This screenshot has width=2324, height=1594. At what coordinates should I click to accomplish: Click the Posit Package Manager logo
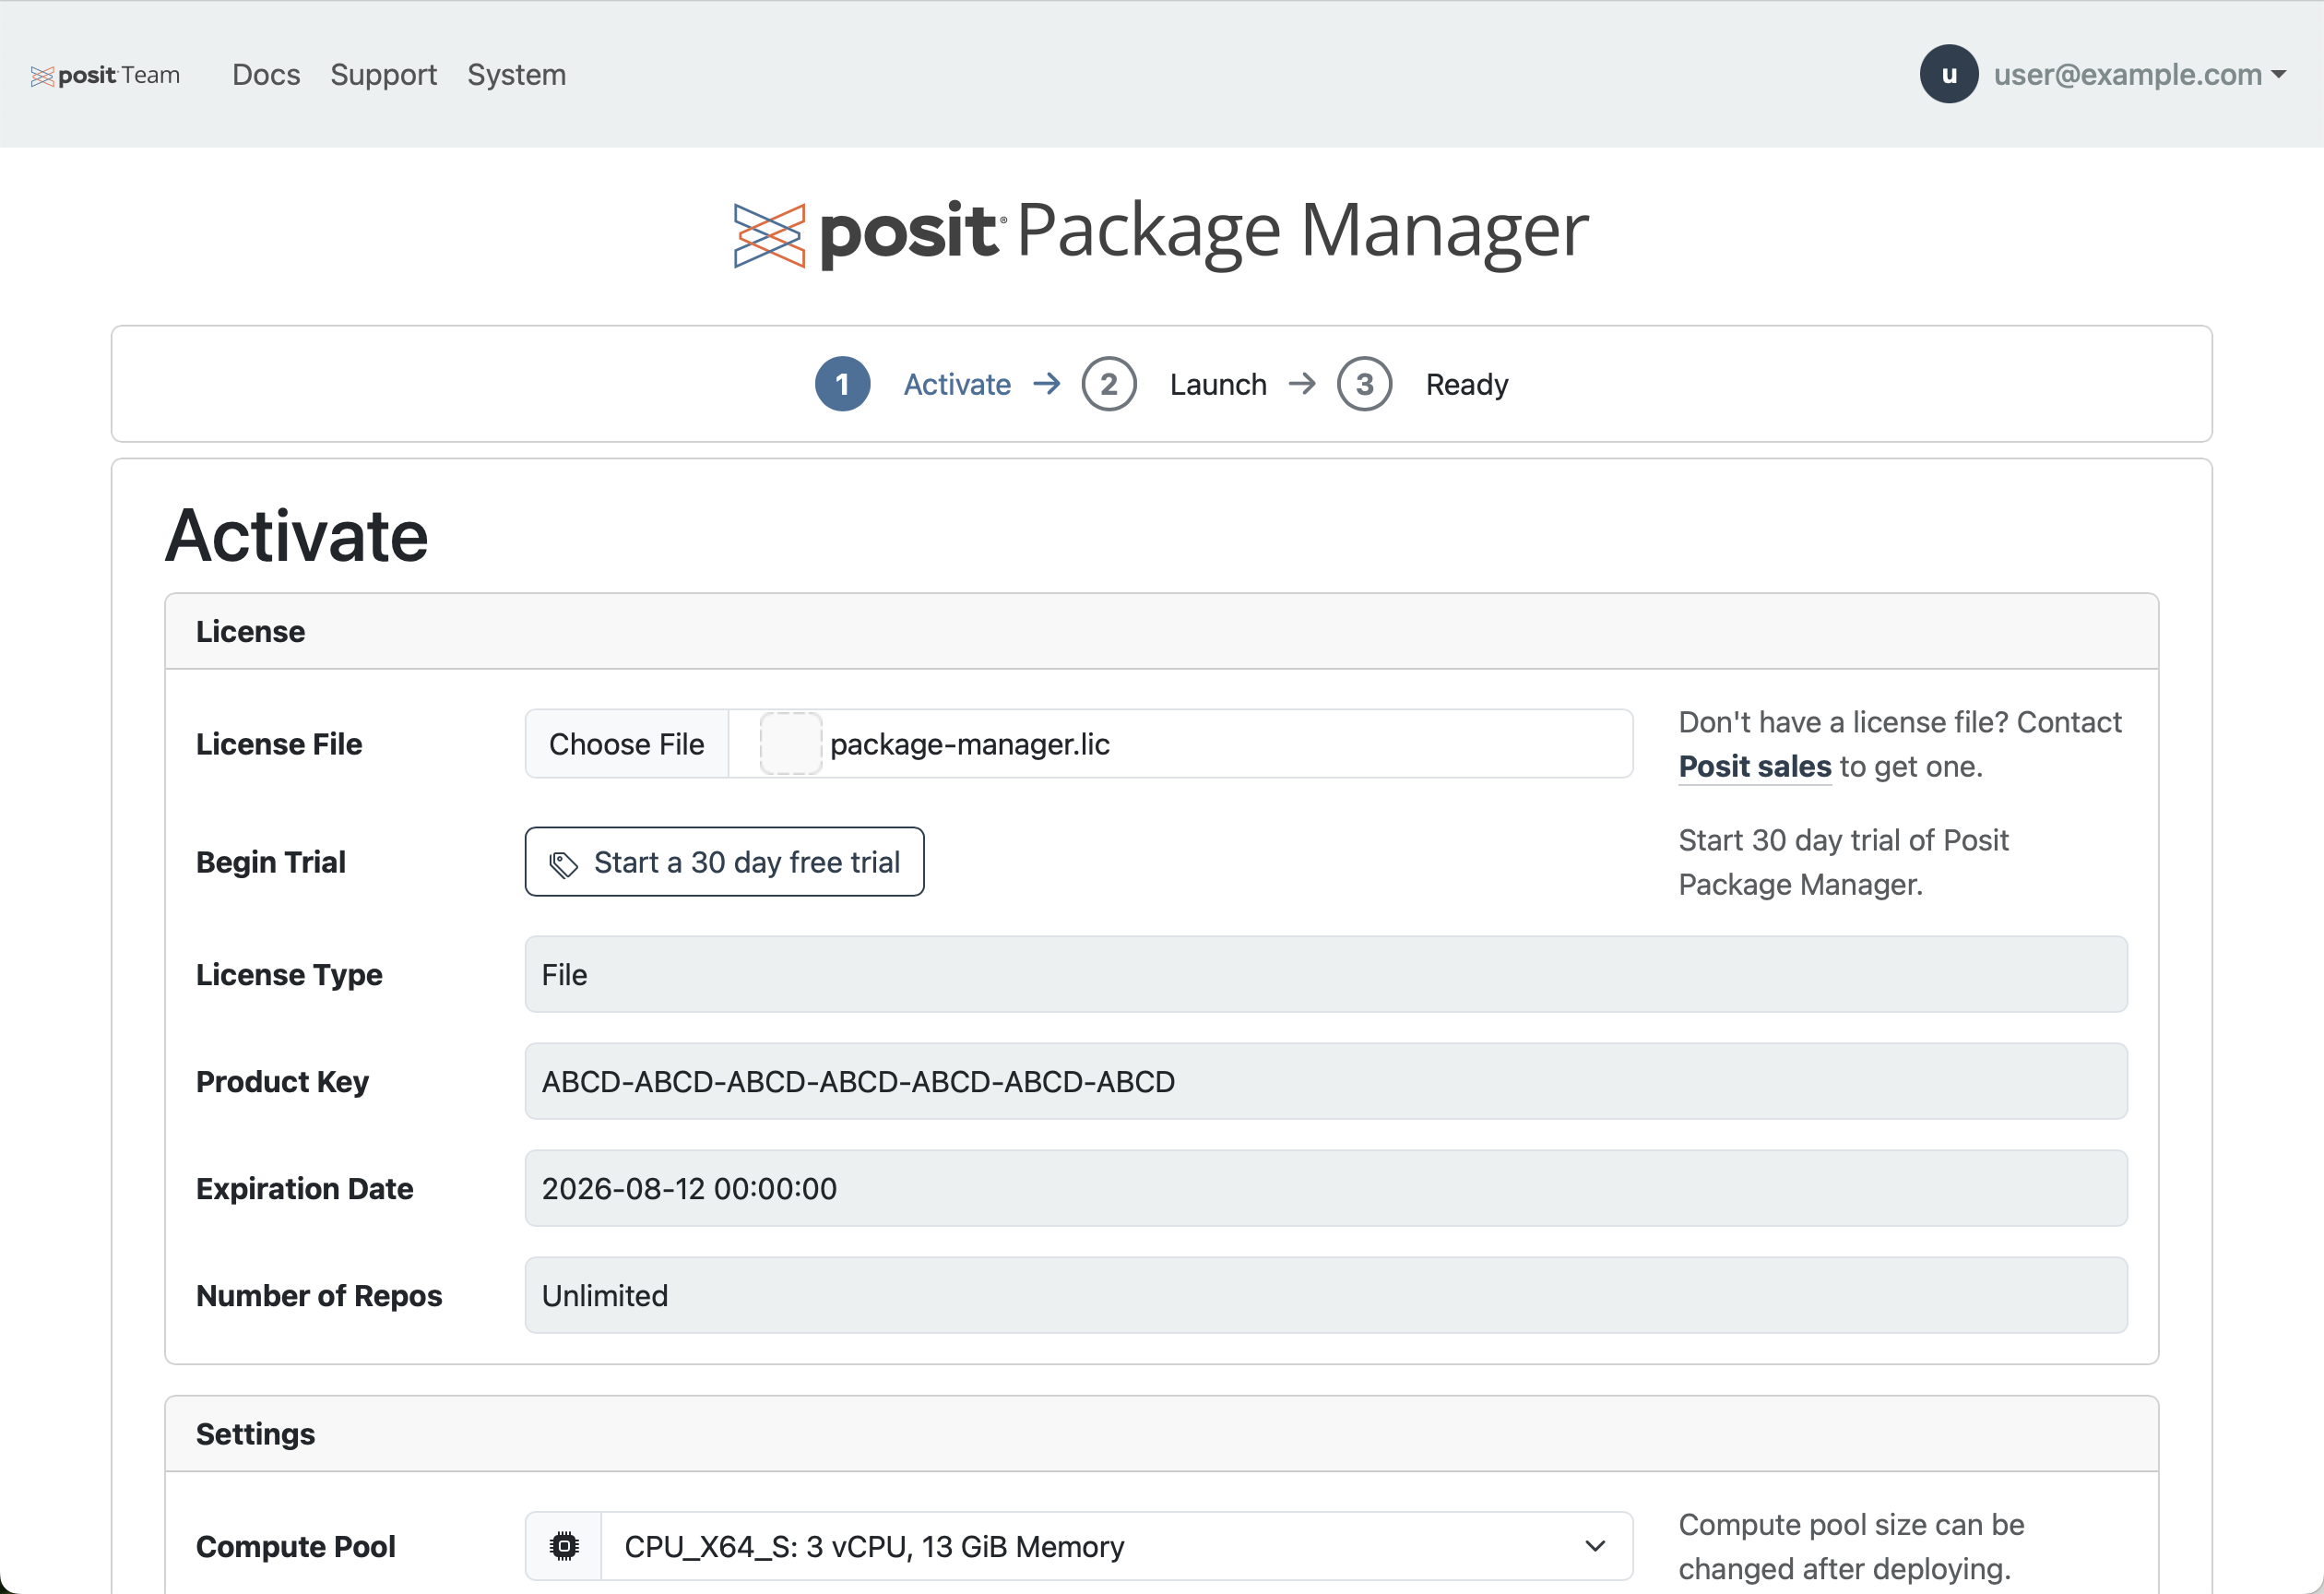pos(1160,232)
